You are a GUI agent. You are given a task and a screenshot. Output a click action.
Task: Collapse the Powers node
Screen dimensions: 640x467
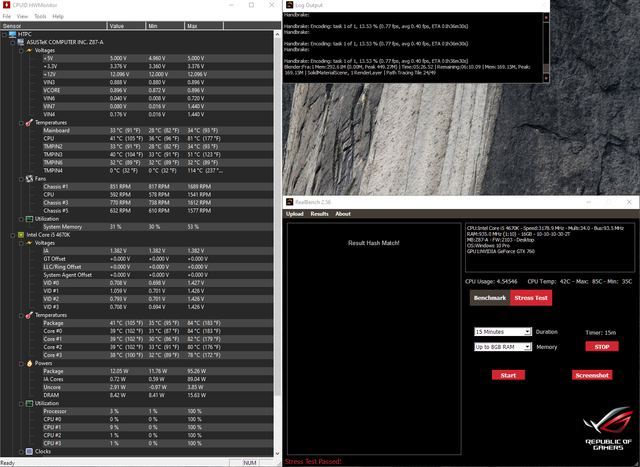pyautogui.click(x=21, y=363)
